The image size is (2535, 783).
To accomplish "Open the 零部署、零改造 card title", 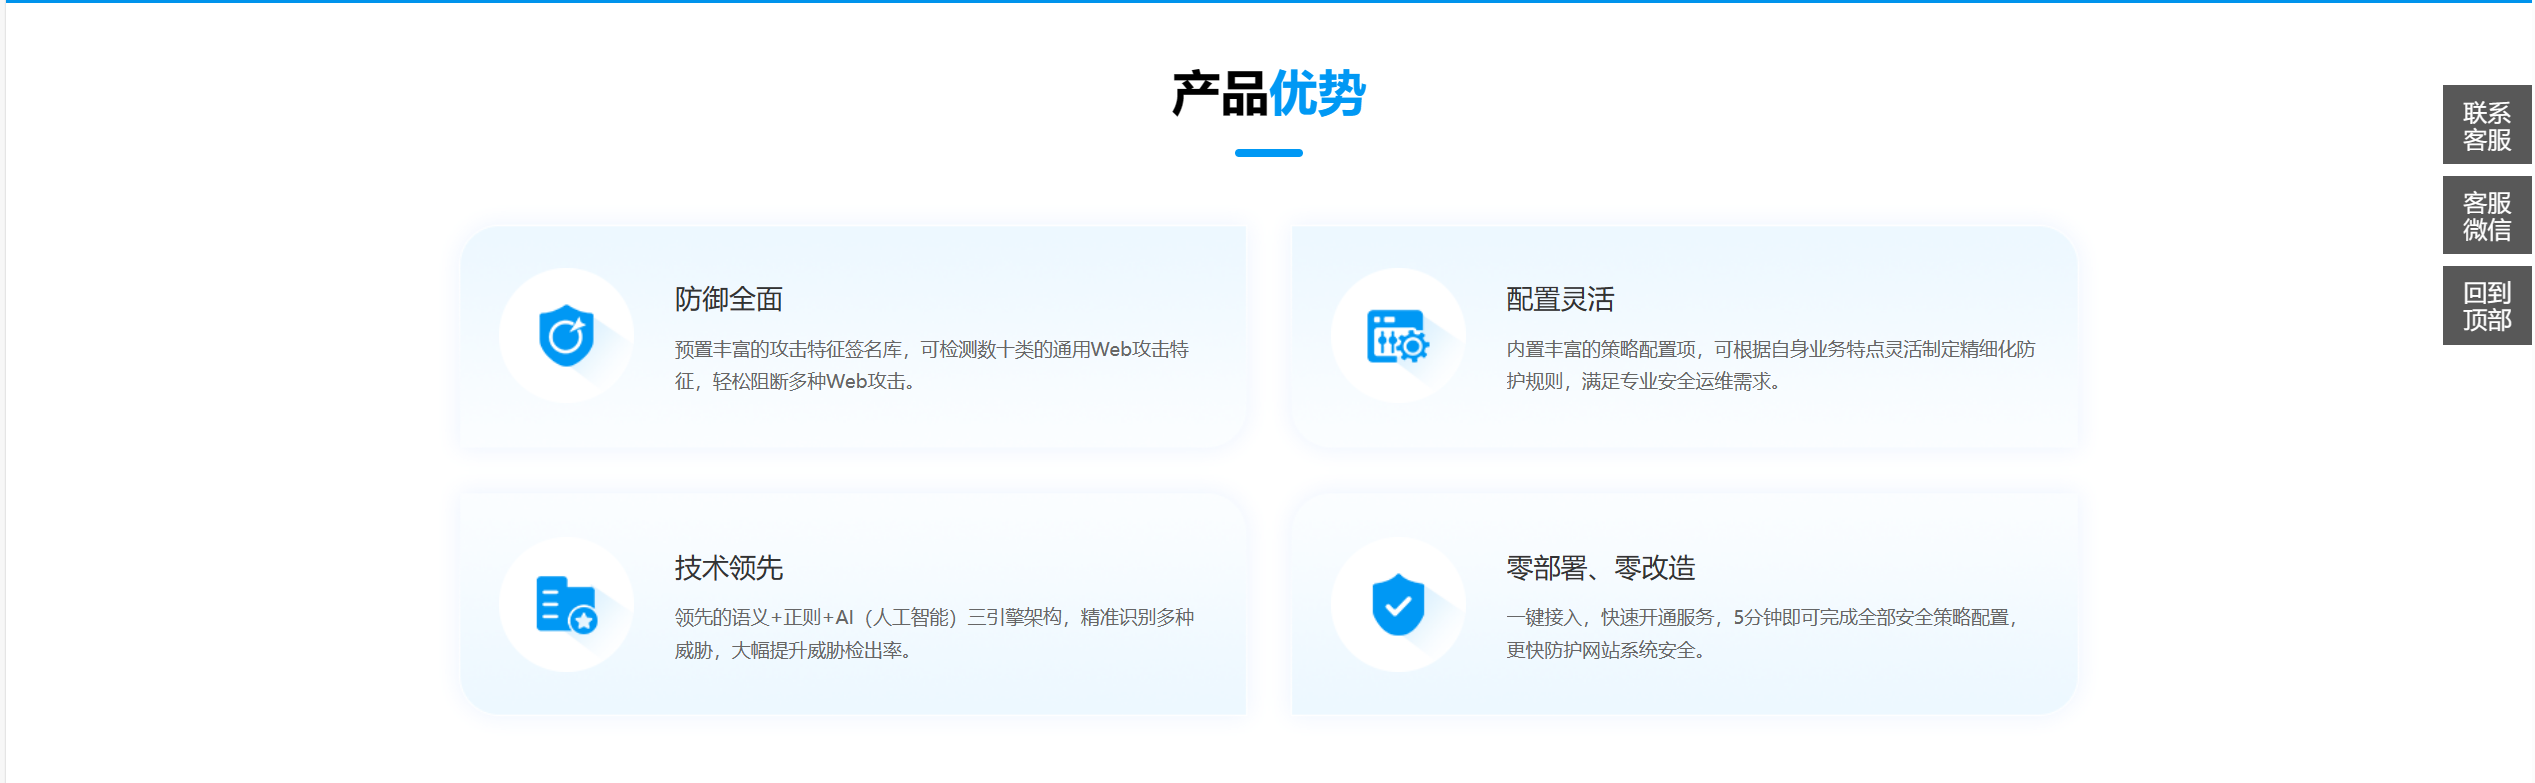I will 1600,568.
